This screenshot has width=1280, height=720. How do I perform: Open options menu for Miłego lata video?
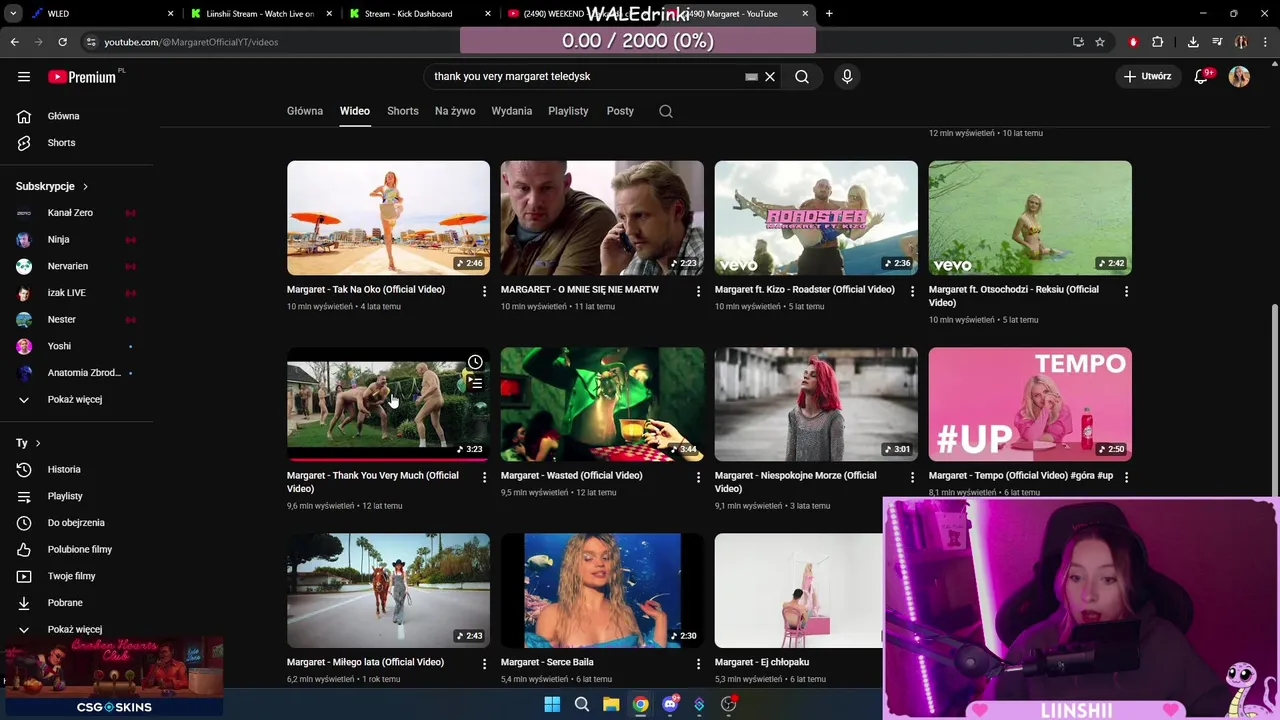click(484, 663)
